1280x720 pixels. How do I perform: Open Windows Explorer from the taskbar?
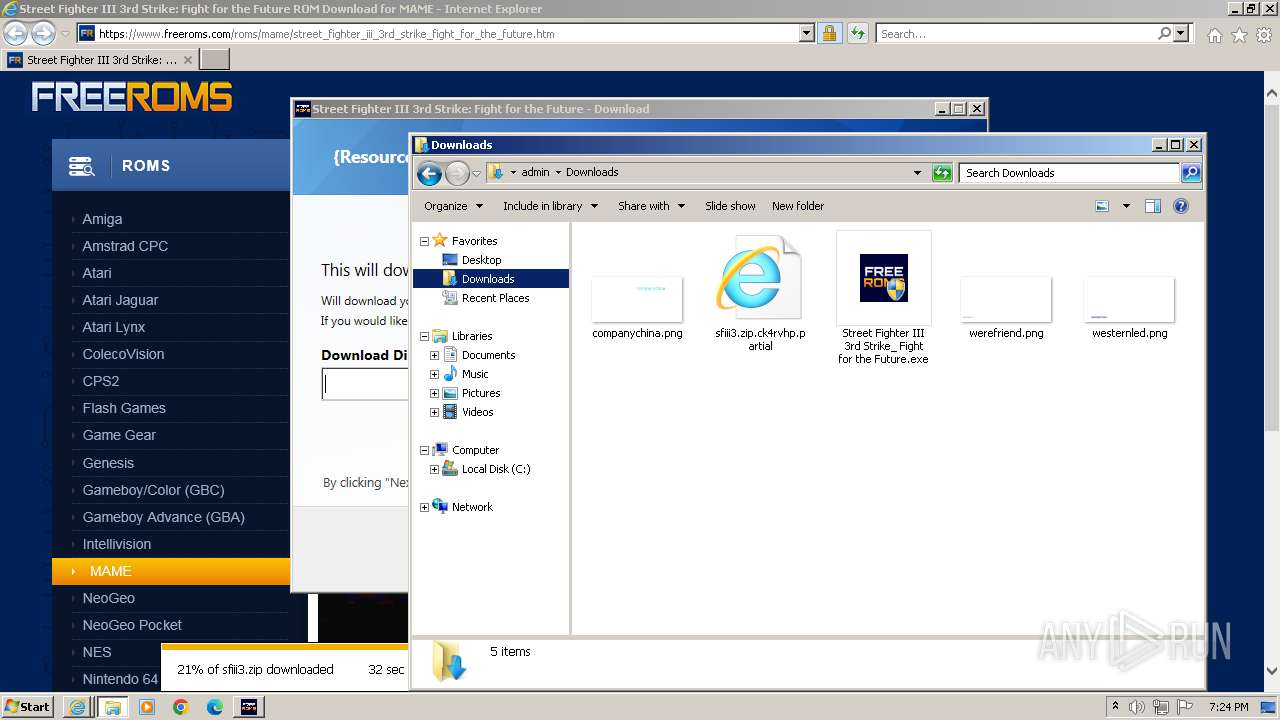[x=113, y=707]
